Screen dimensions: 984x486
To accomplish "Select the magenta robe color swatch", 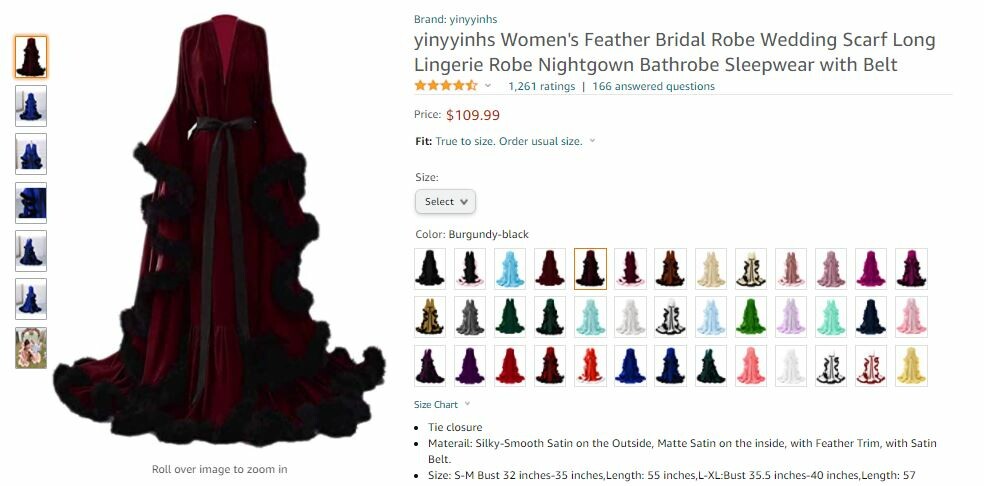I will [872, 269].
